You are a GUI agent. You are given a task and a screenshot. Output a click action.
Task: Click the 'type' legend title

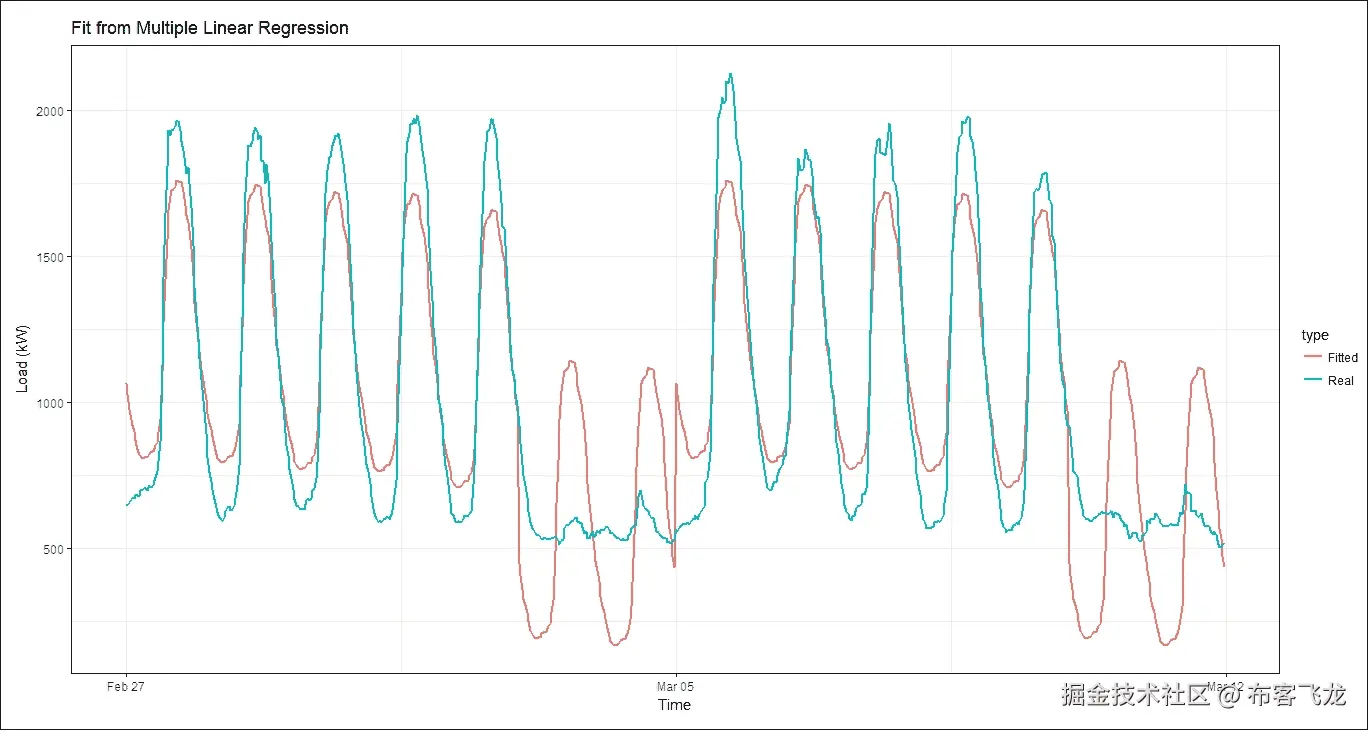pyautogui.click(x=1315, y=336)
